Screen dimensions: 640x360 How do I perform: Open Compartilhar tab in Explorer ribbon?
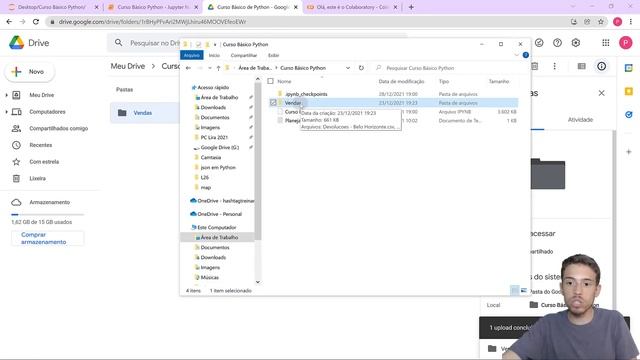(x=244, y=55)
